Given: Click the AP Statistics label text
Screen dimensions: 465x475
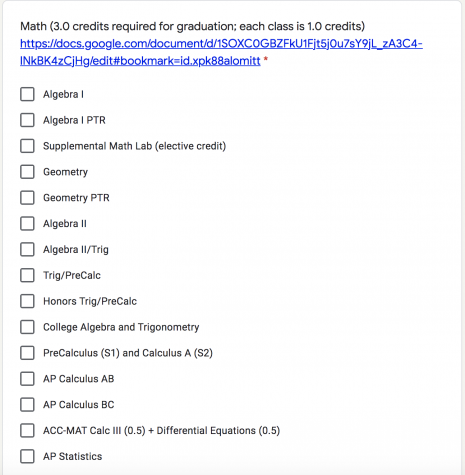Looking at the screenshot, I should click(73, 456).
